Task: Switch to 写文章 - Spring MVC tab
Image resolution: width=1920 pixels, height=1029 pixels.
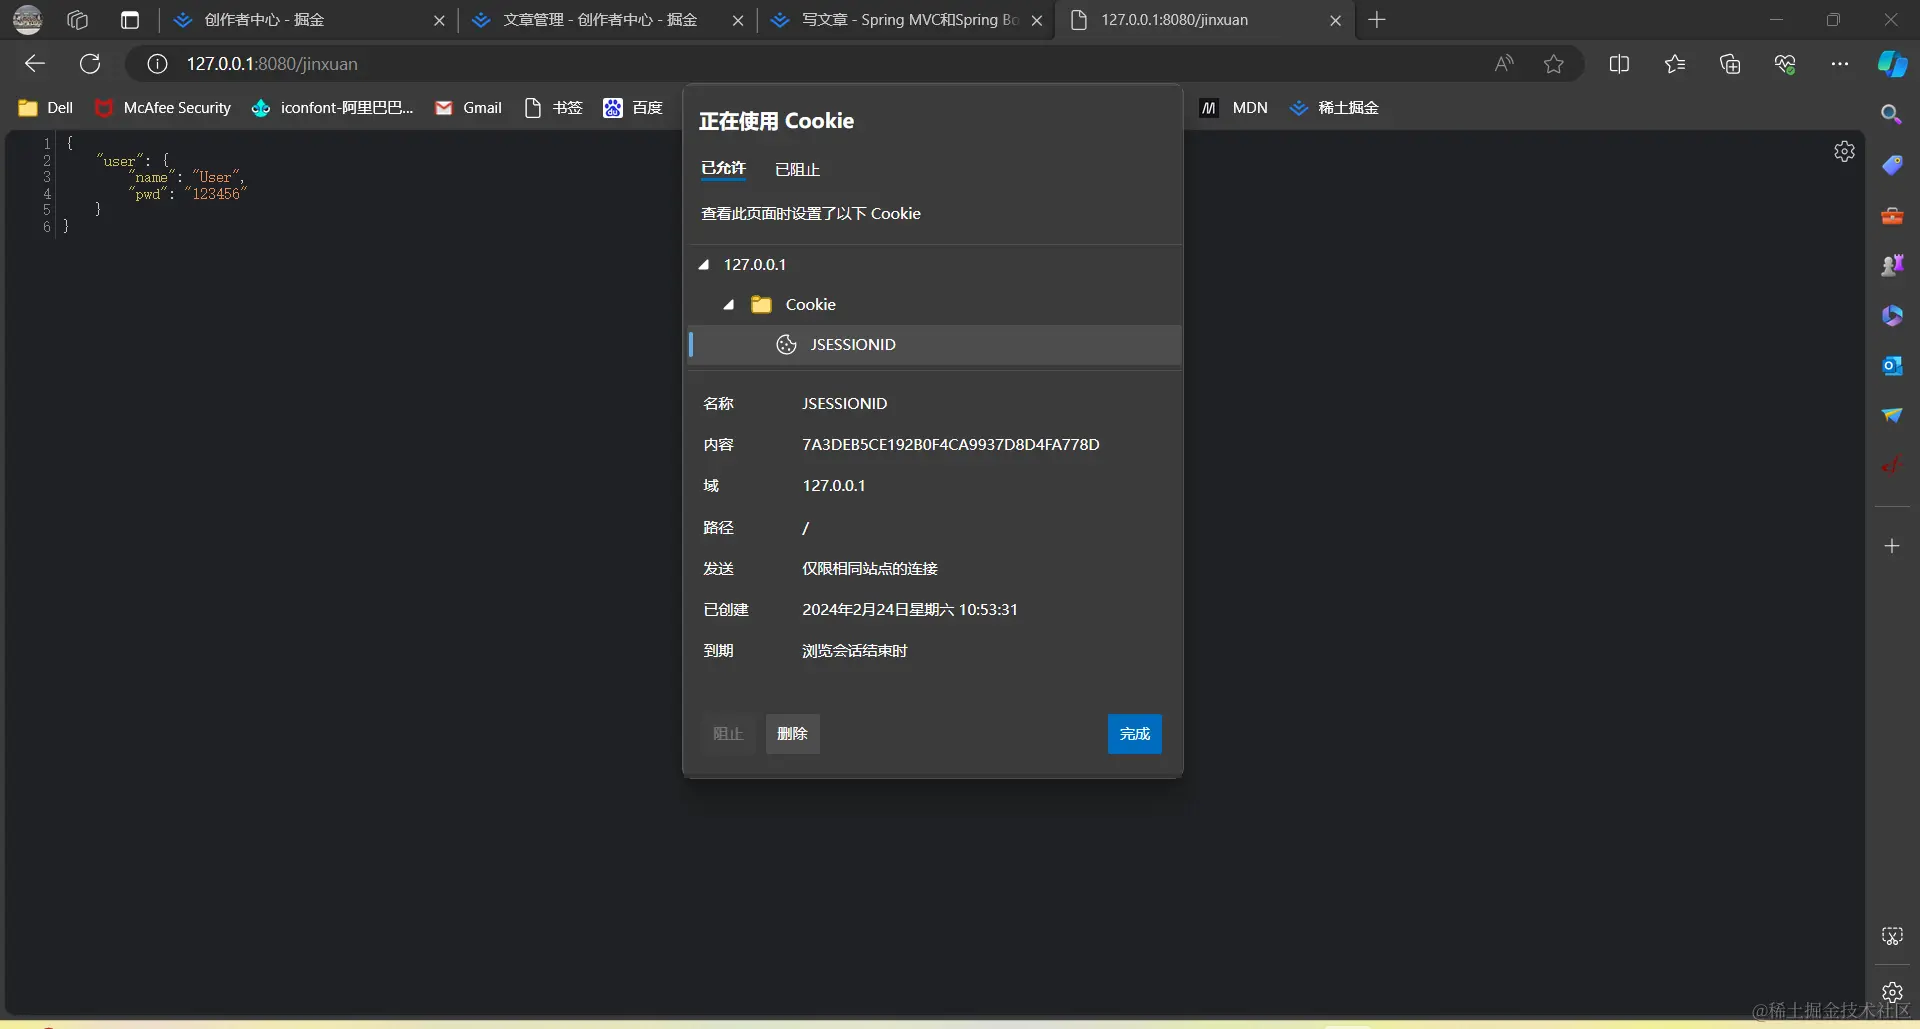Action: click(908, 20)
